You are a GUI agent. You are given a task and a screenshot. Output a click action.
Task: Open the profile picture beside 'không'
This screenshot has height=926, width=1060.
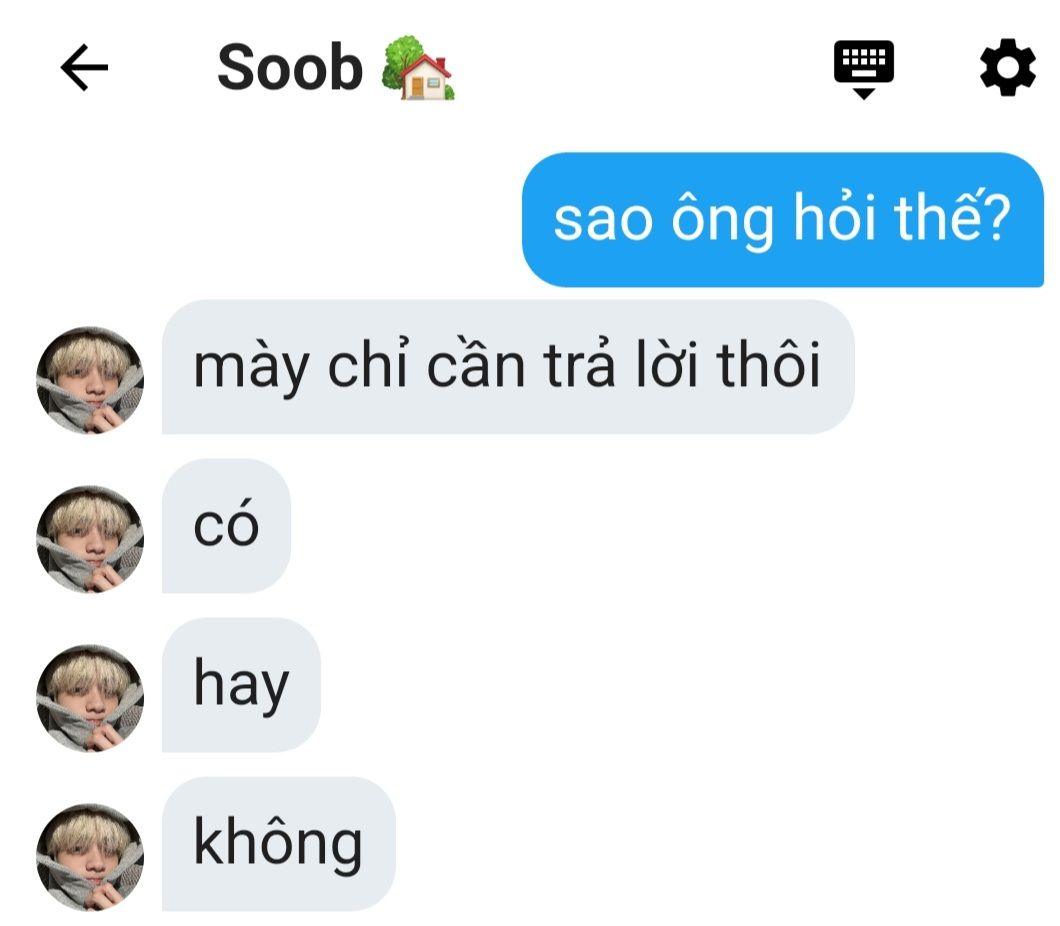tap(90, 857)
